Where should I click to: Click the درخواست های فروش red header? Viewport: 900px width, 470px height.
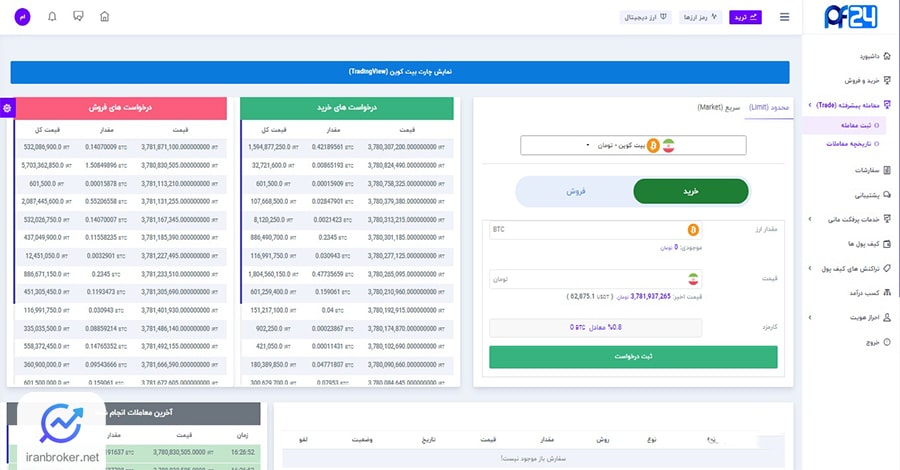[x=120, y=108]
